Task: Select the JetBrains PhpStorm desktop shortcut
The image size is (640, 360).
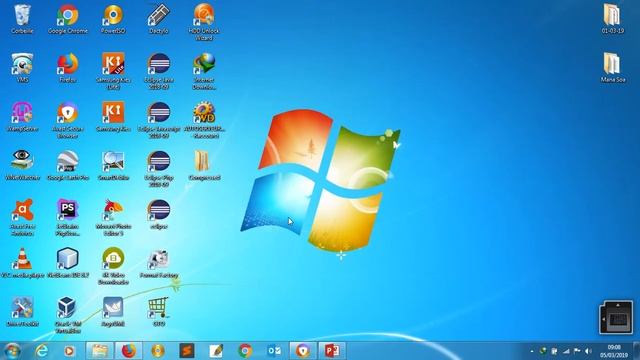Action: click(68, 217)
